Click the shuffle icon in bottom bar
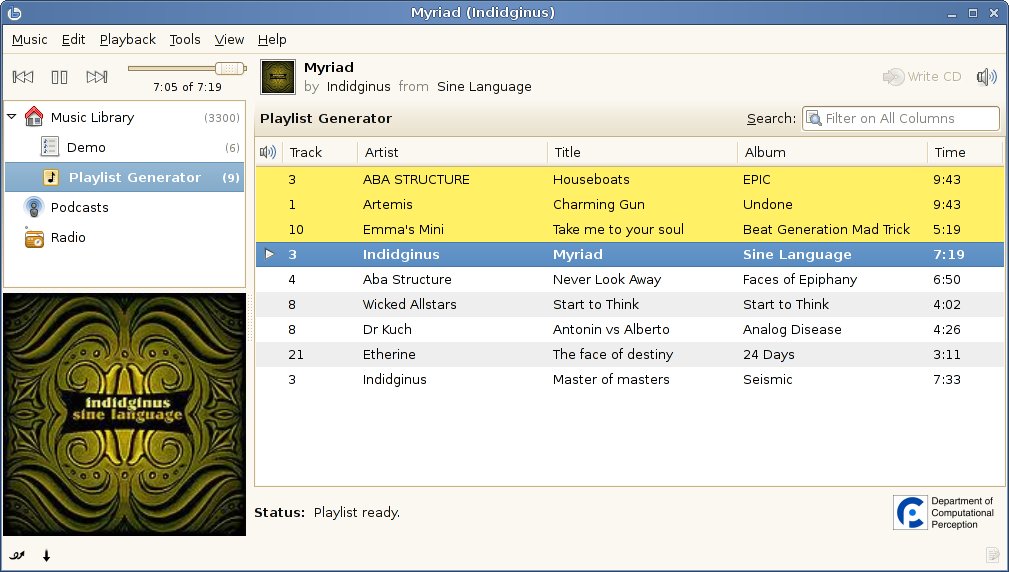Viewport: 1009px width, 572px height. click(x=17, y=555)
